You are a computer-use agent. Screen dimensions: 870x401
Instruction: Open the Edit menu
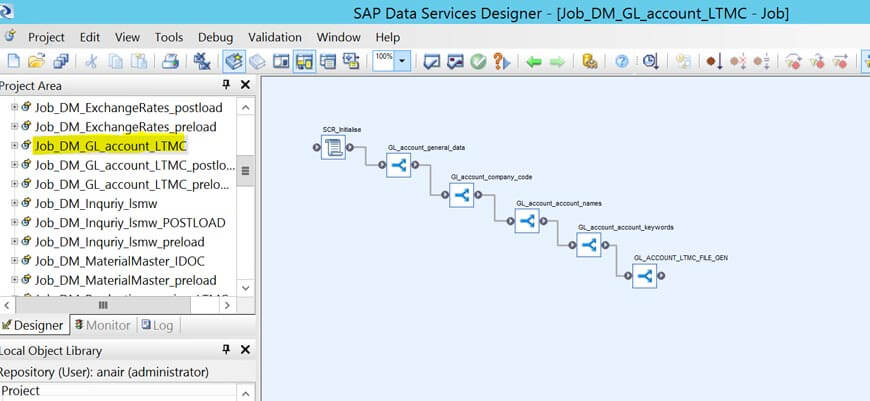(90, 37)
